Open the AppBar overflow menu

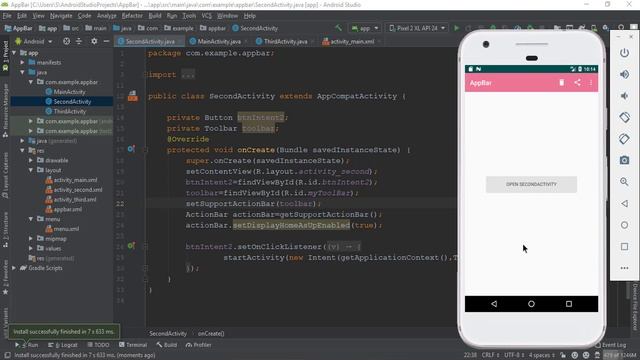click(x=591, y=82)
